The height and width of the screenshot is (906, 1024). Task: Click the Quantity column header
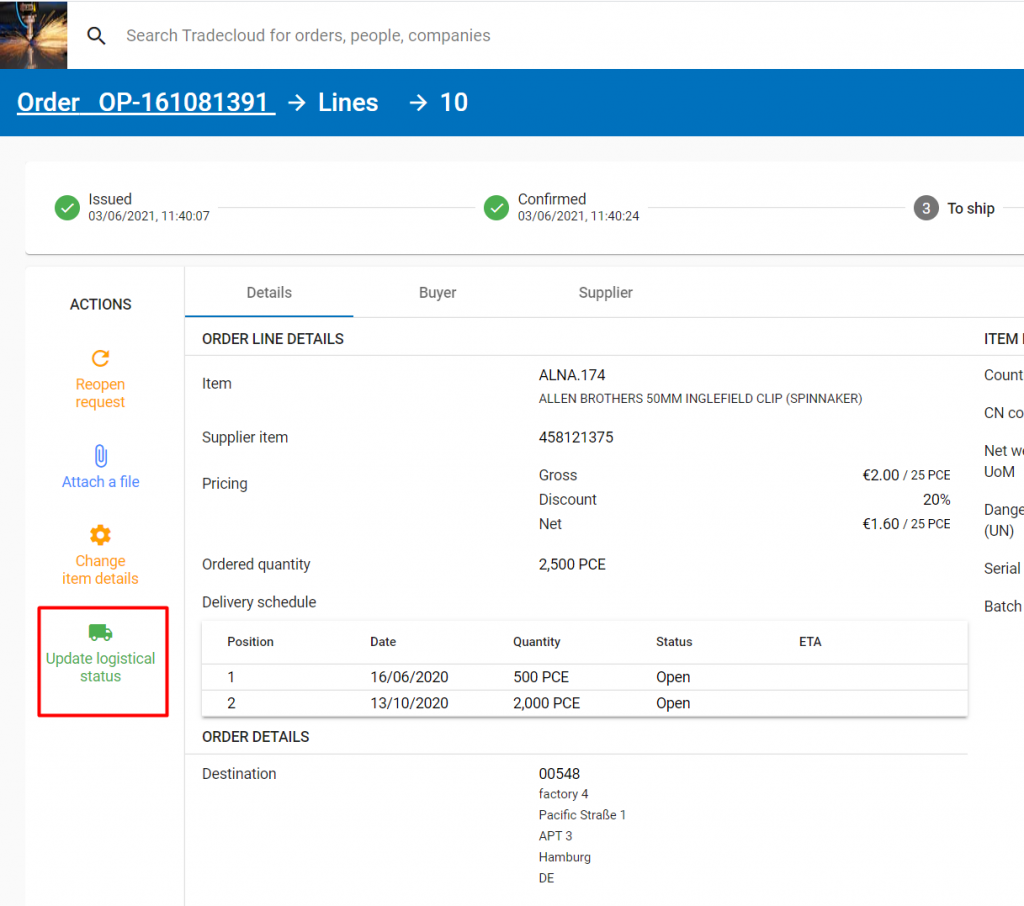point(536,642)
